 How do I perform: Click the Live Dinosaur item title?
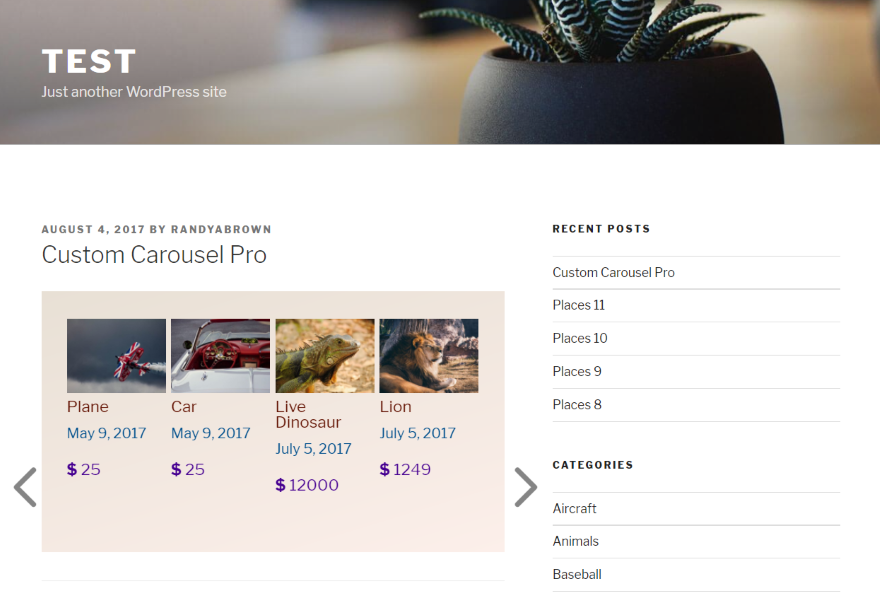(x=308, y=414)
